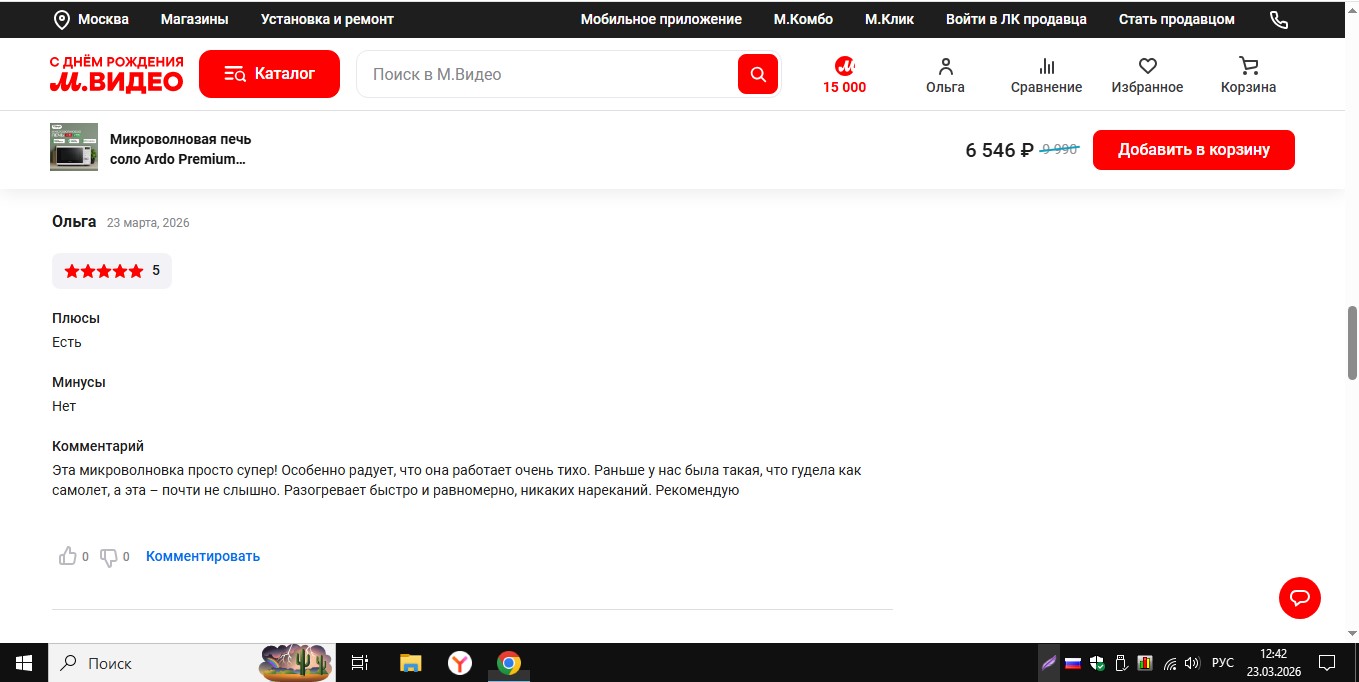Click the phone handset icon in top bar

[1279, 20]
